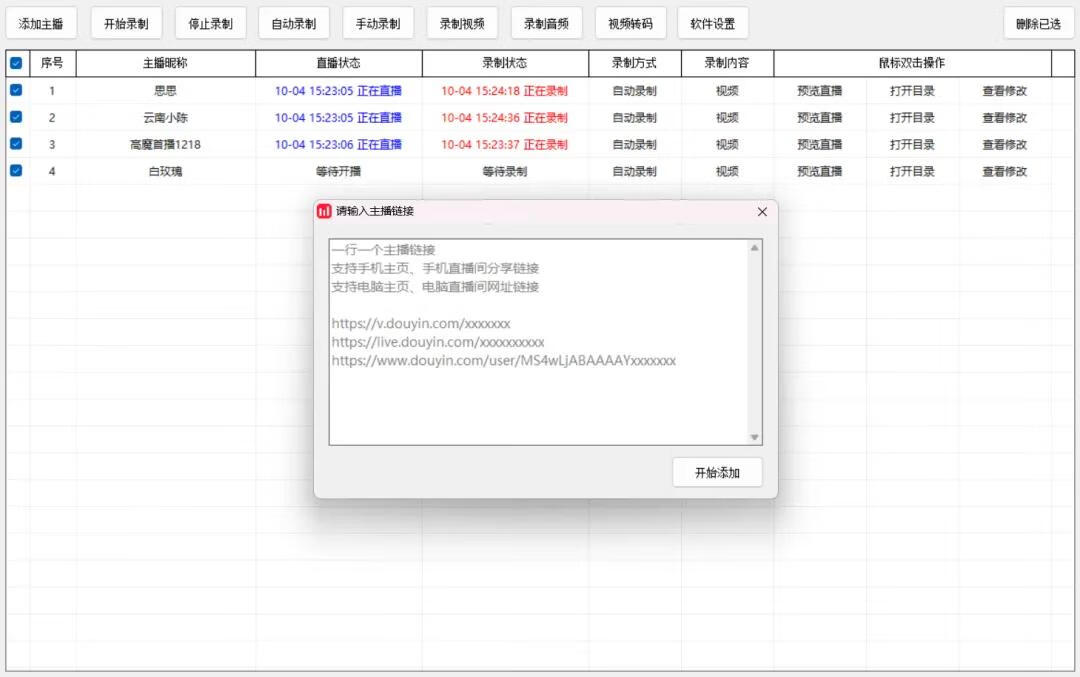This screenshot has height=677, width=1080.
Task: Open the 软件设置 settings
Action: (x=713, y=22)
